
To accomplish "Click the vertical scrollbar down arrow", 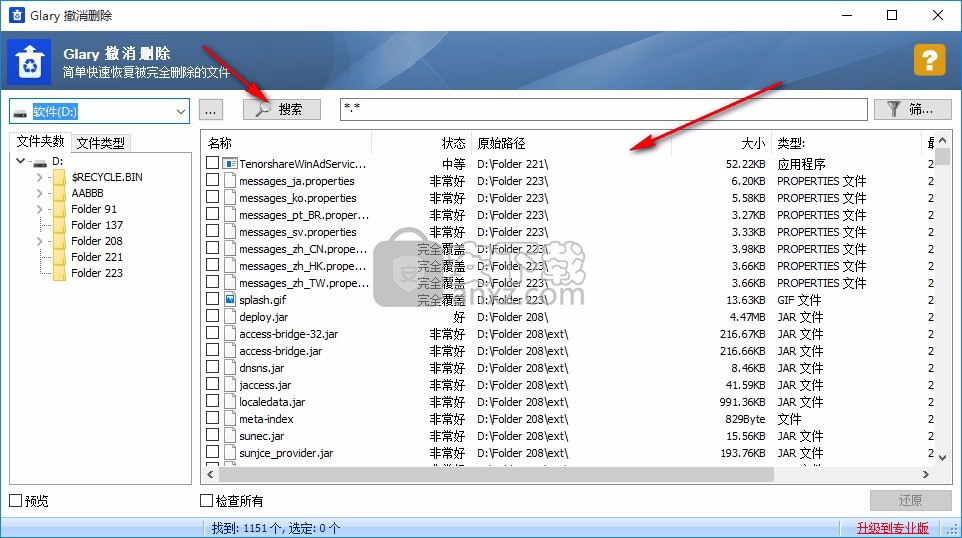I will 942,458.
